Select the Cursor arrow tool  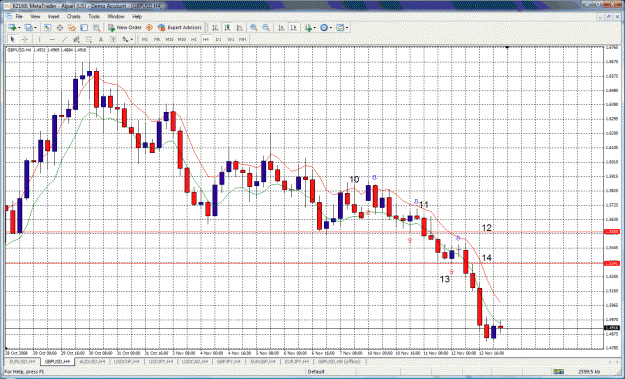point(12,39)
